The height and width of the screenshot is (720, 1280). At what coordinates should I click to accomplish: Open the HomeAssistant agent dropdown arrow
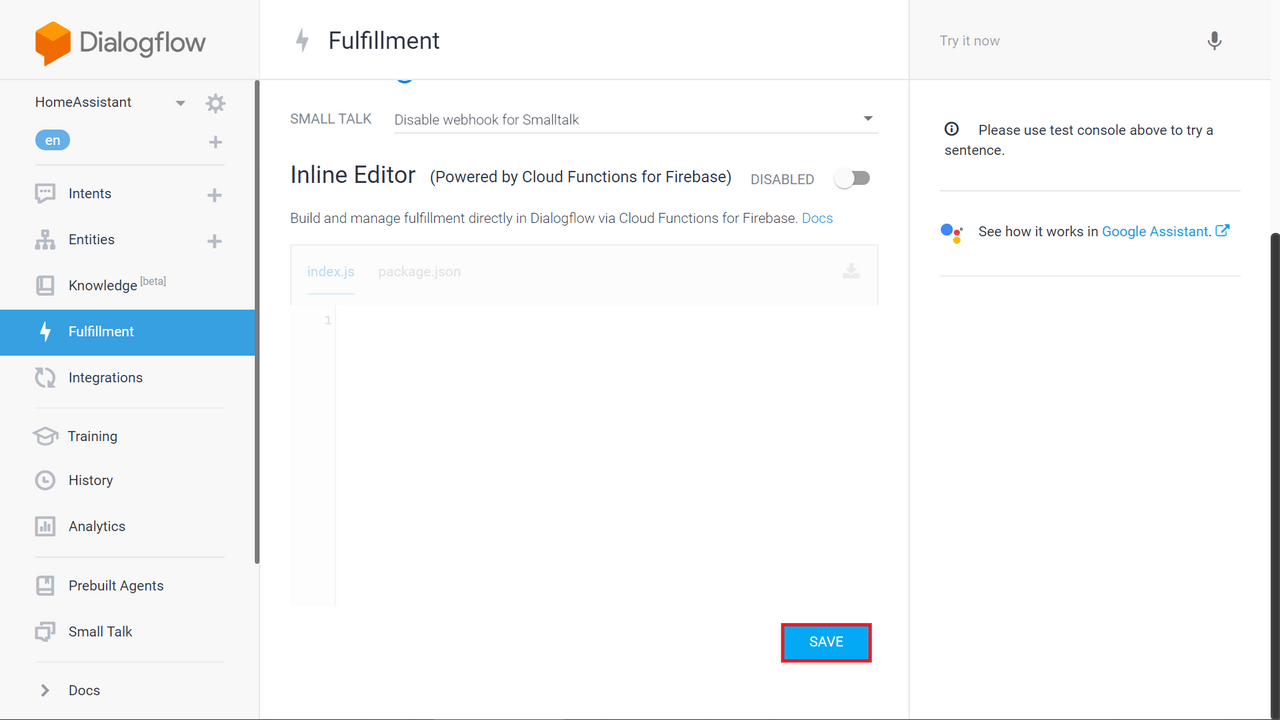pyautogui.click(x=180, y=103)
